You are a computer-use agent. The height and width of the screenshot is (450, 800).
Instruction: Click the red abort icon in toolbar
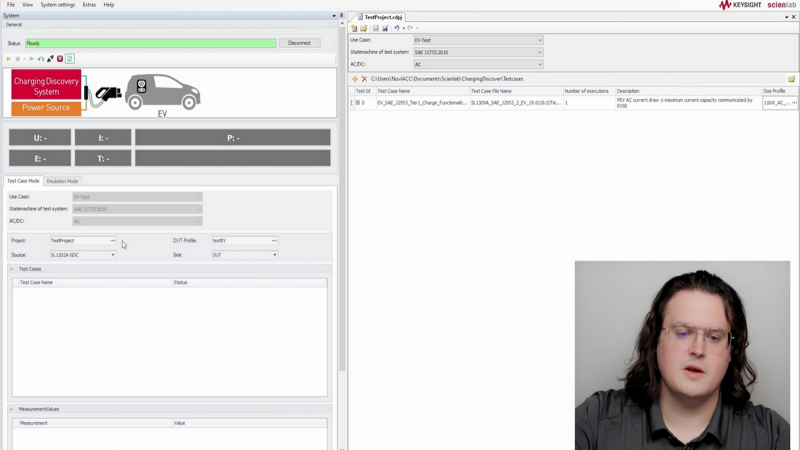pyautogui.click(x=60, y=59)
